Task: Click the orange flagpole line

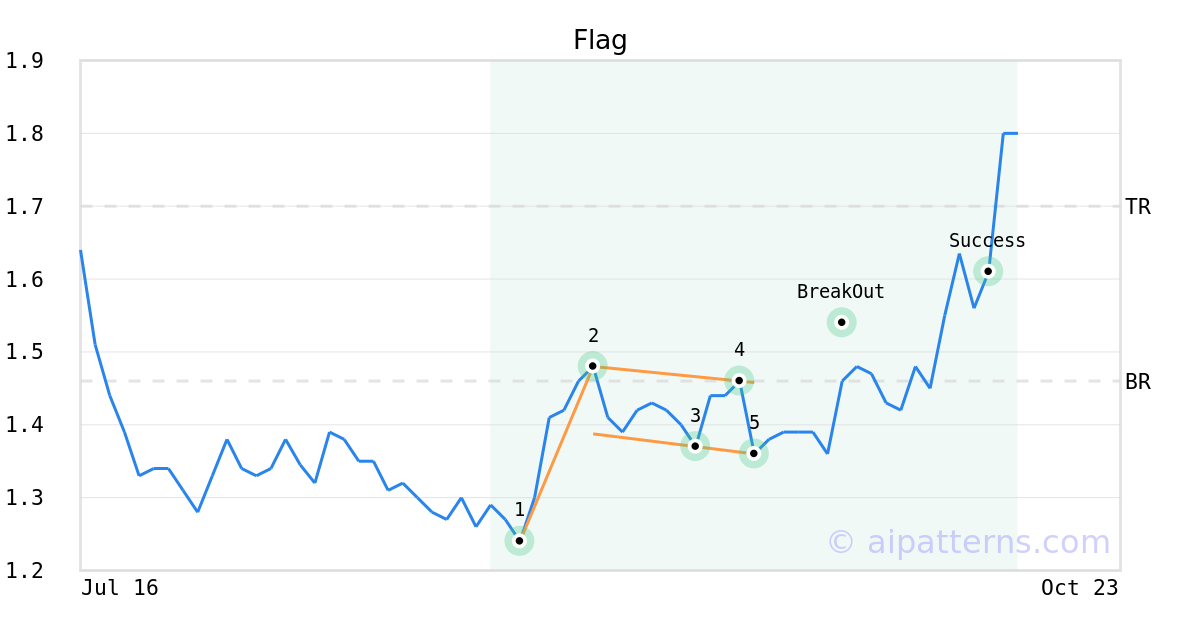Action: click(x=556, y=453)
